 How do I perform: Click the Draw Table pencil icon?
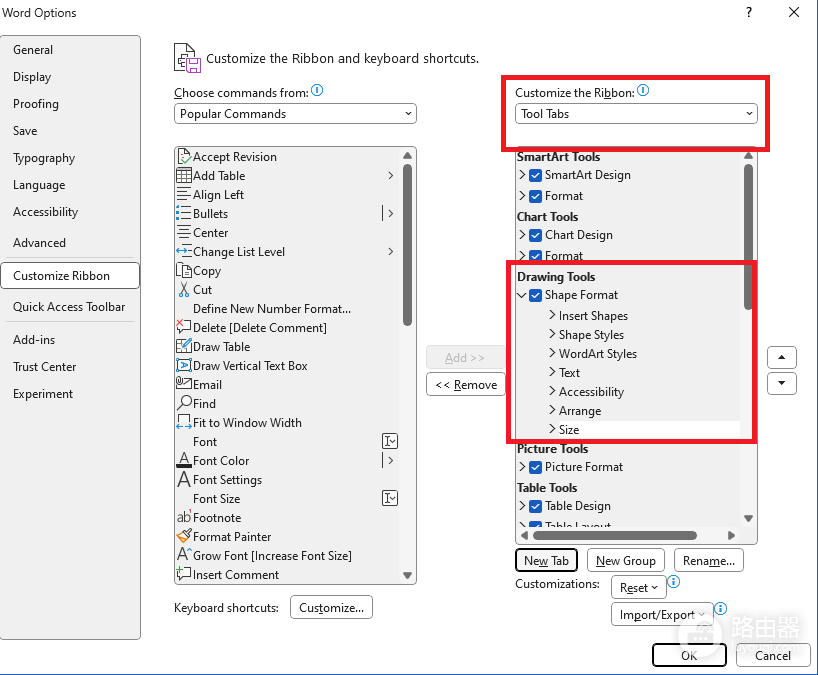tap(184, 346)
